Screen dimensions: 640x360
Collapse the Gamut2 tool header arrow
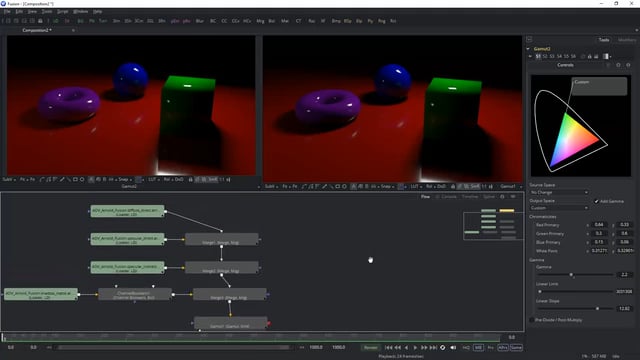pos(528,49)
